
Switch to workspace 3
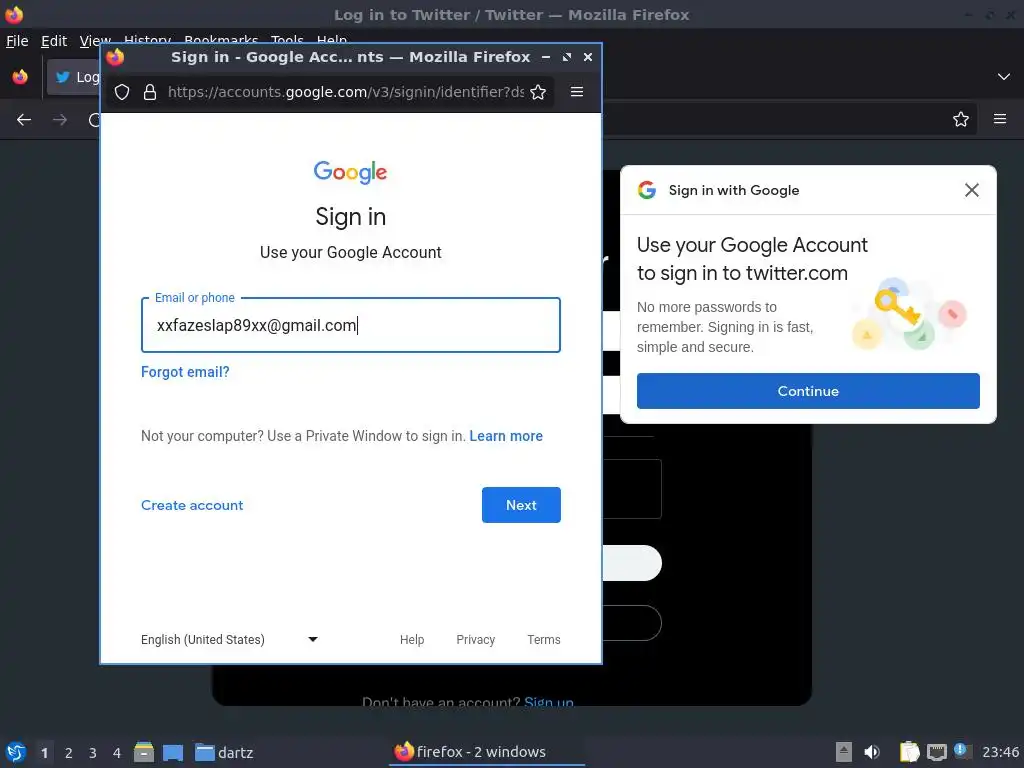tap(93, 753)
